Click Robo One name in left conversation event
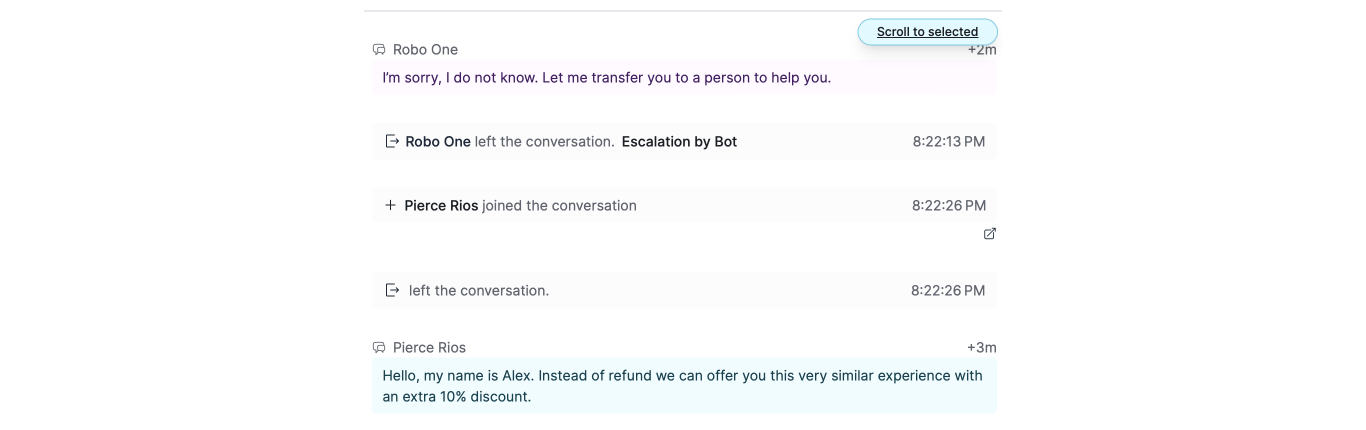 (438, 142)
